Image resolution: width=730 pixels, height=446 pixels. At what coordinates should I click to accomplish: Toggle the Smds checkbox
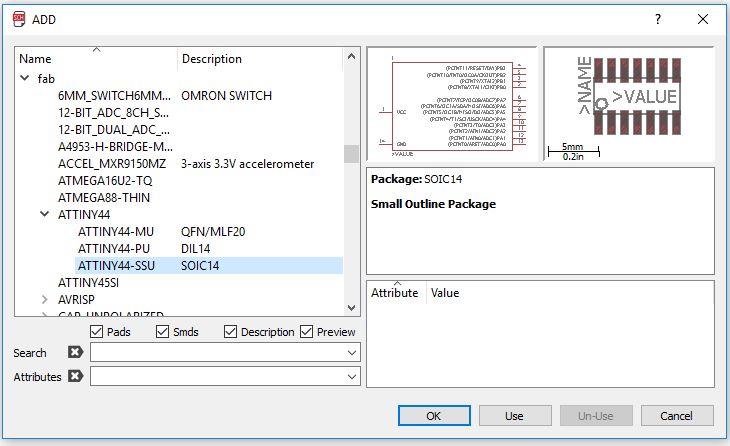162,331
